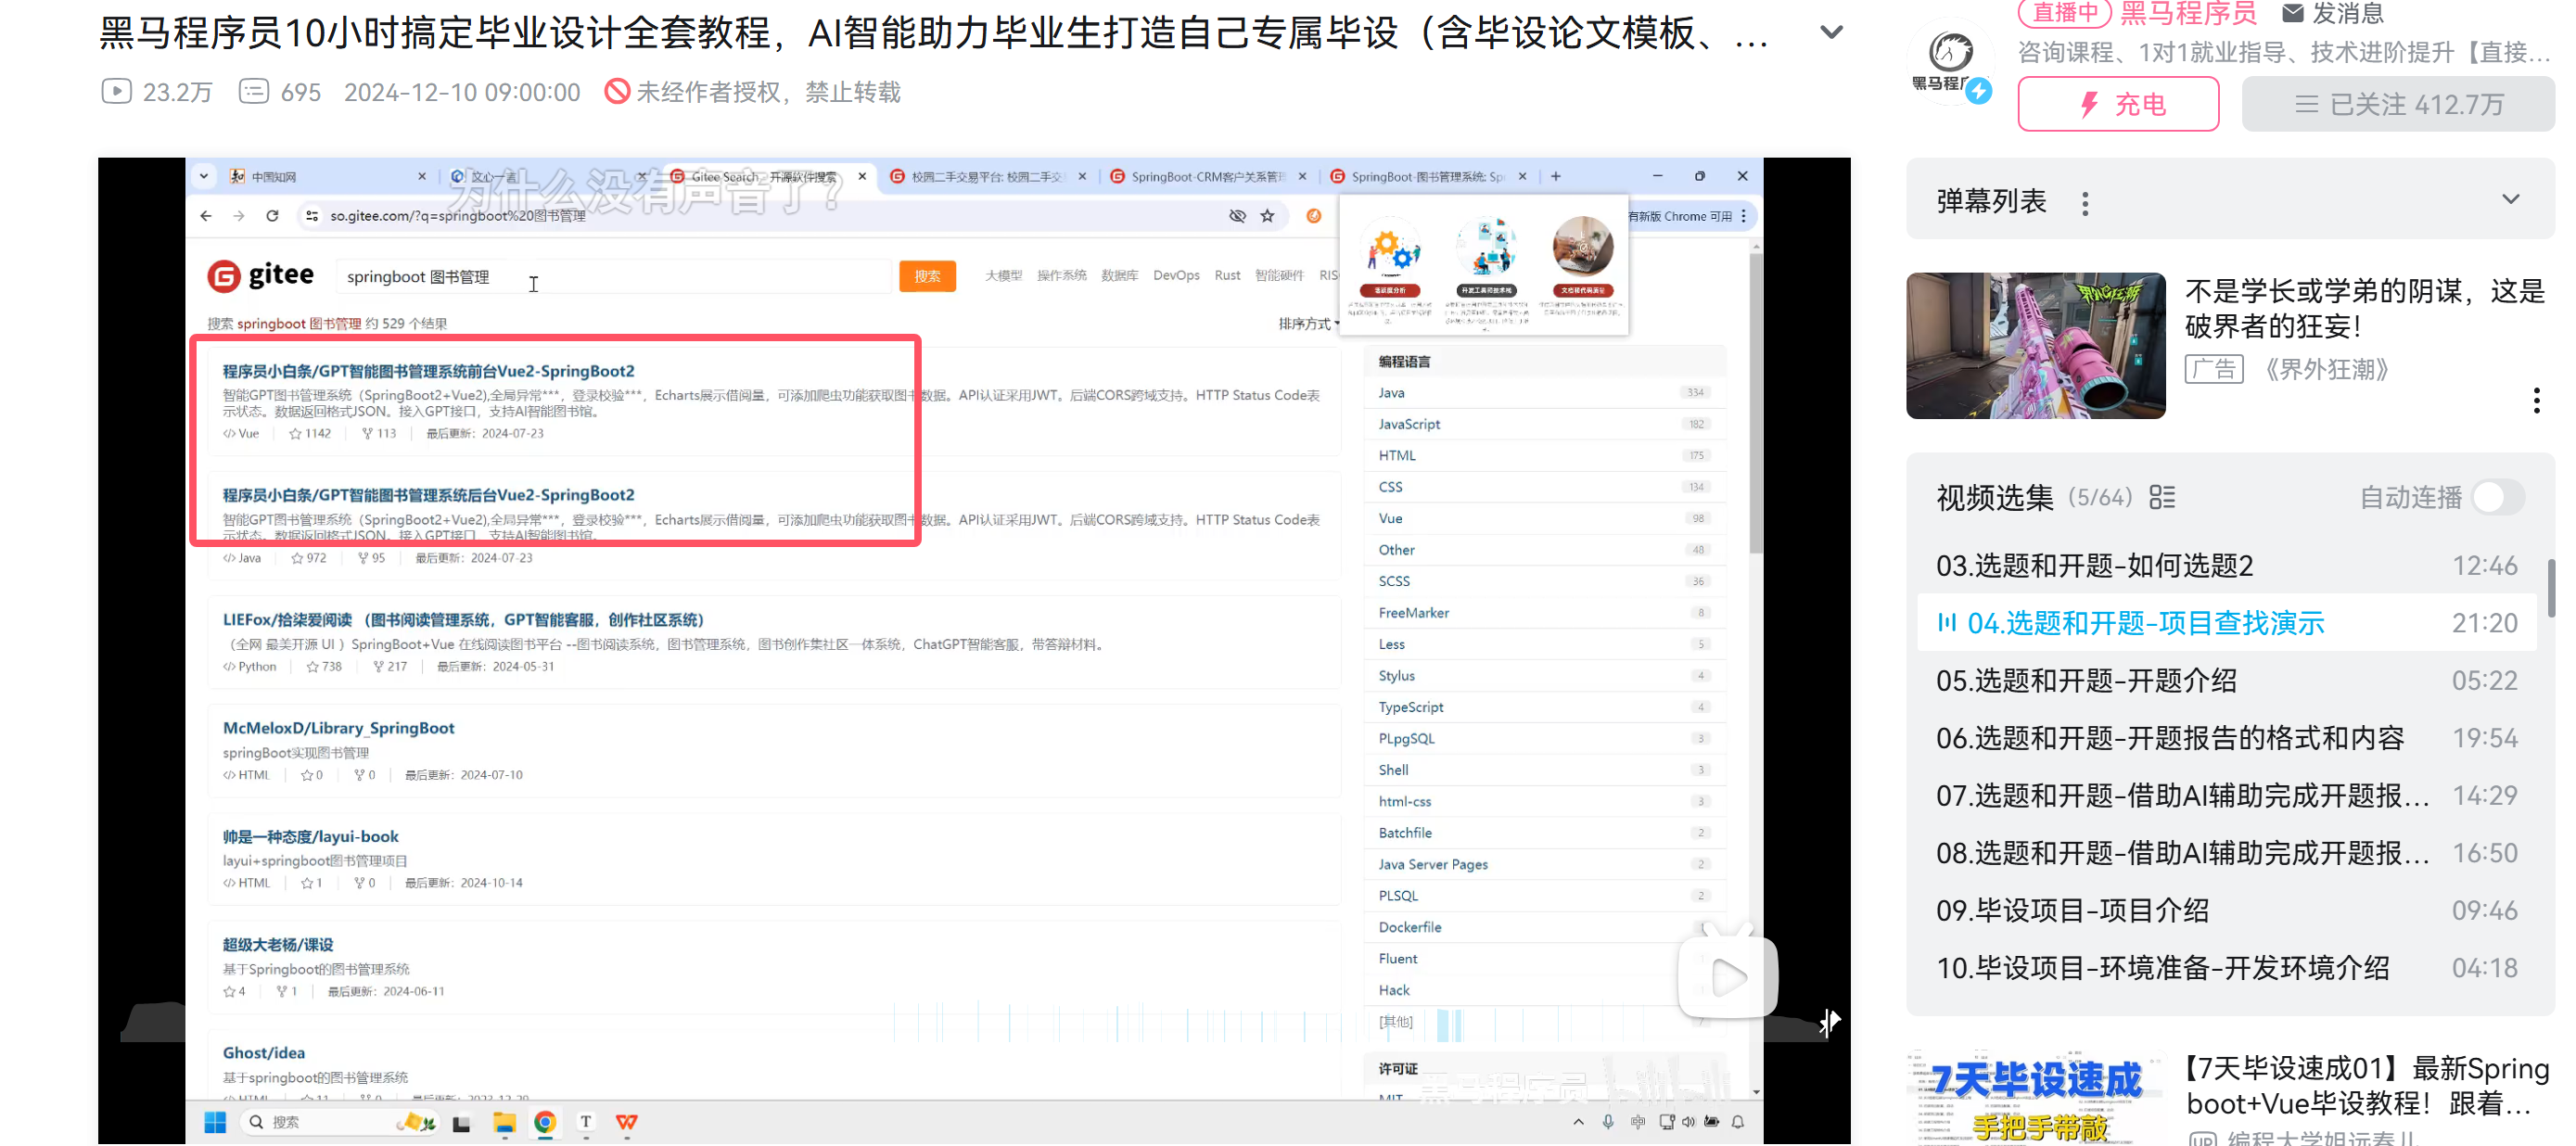This screenshot has width=2576, height=1146.
Task: Click the view count icon under the title
Action: 116,92
